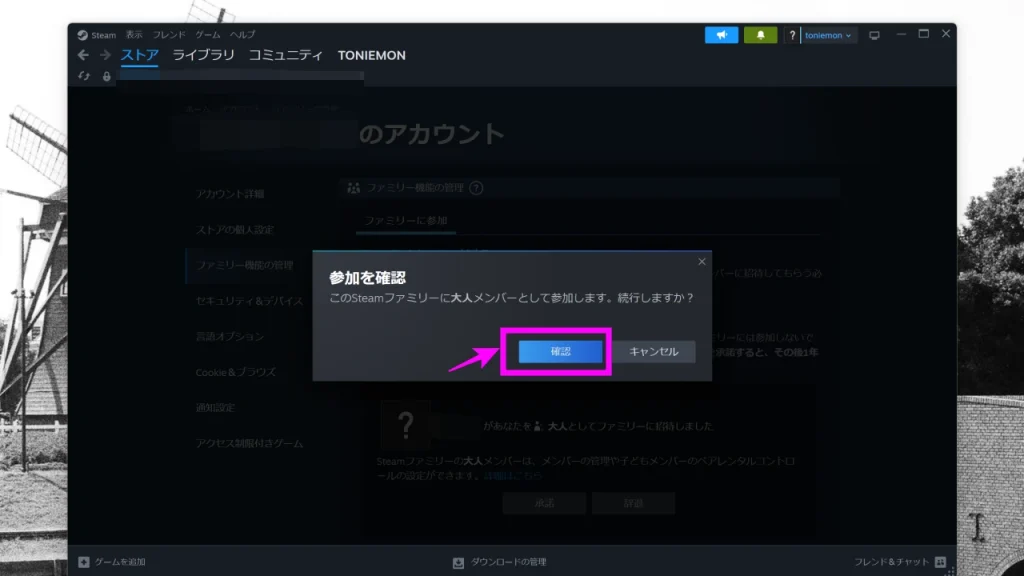Click the help icon next to ファミリー機能の管理

coord(476,188)
